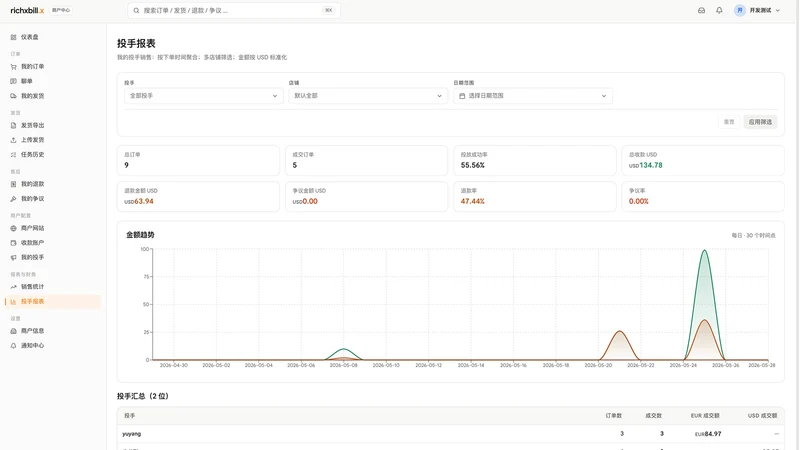Expand the 店铺 默认全部 dropdown

(368, 95)
